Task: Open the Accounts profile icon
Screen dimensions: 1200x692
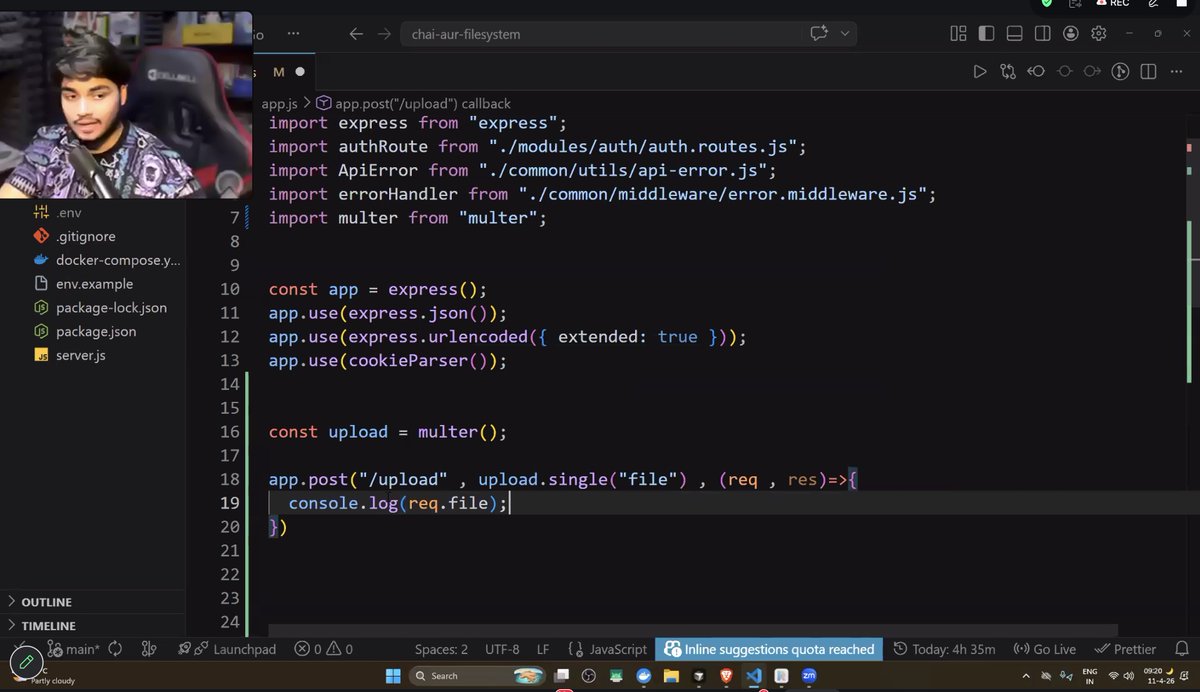Action: click(x=1070, y=33)
